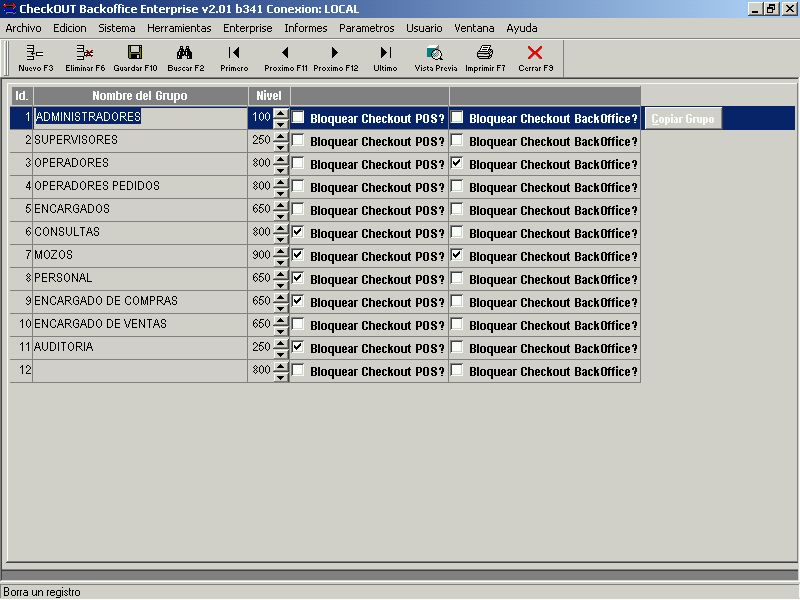
Task: Select the SUPERVISORES group name cell
Action: coord(140,140)
